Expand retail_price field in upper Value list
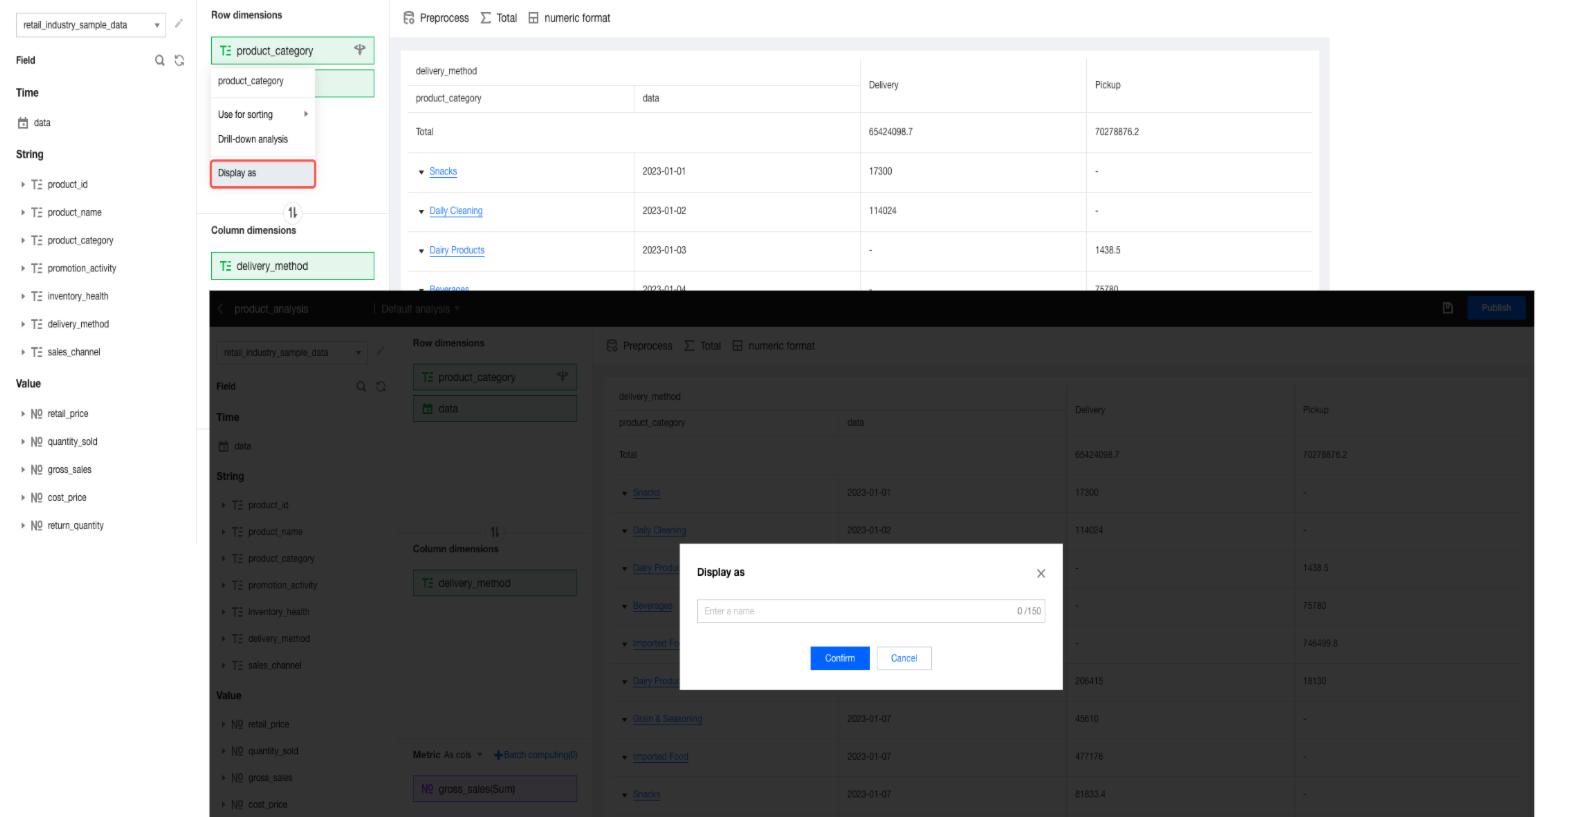 pos(23,414)
